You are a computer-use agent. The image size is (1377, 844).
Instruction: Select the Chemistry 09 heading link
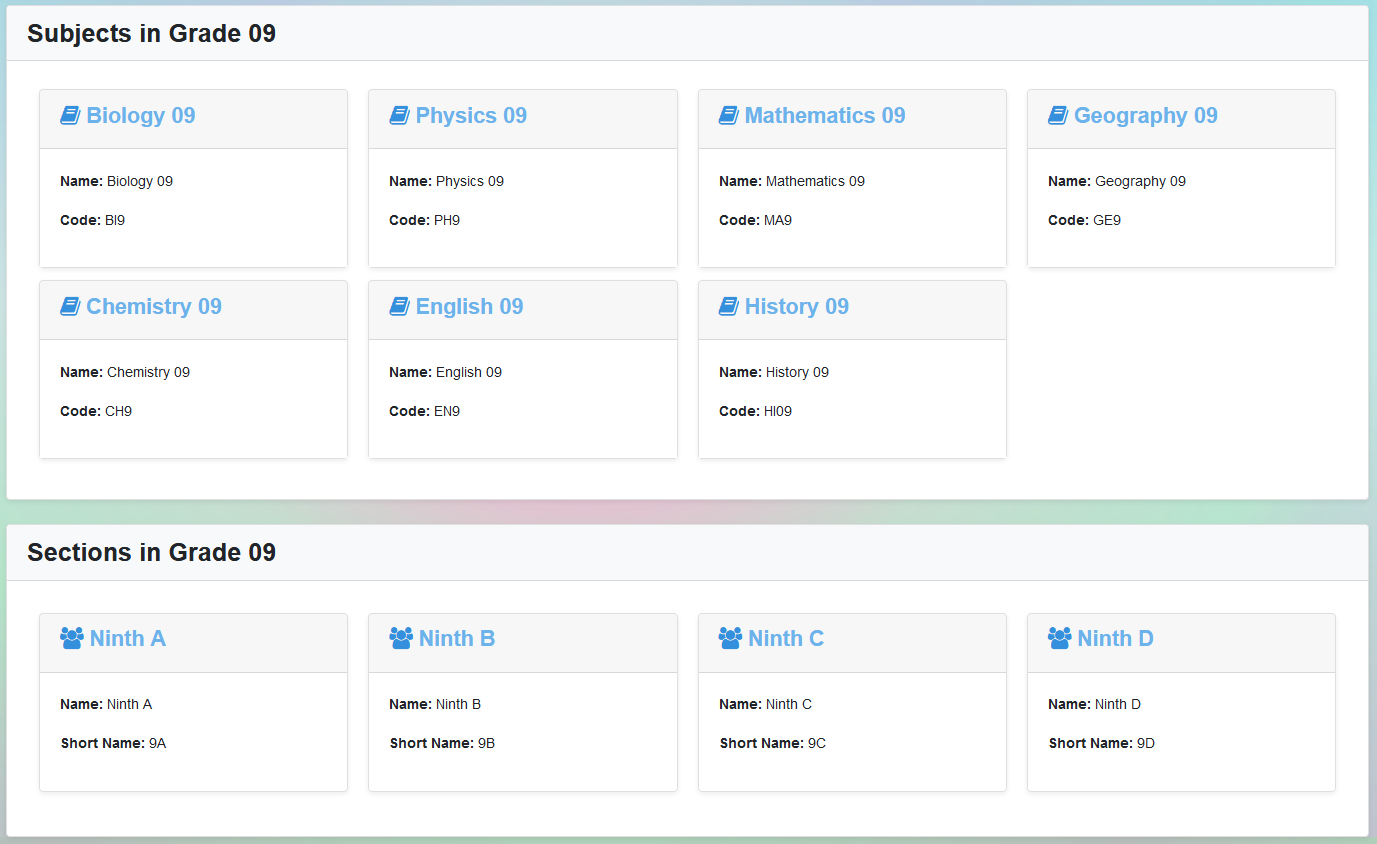(x=154, y=307)
